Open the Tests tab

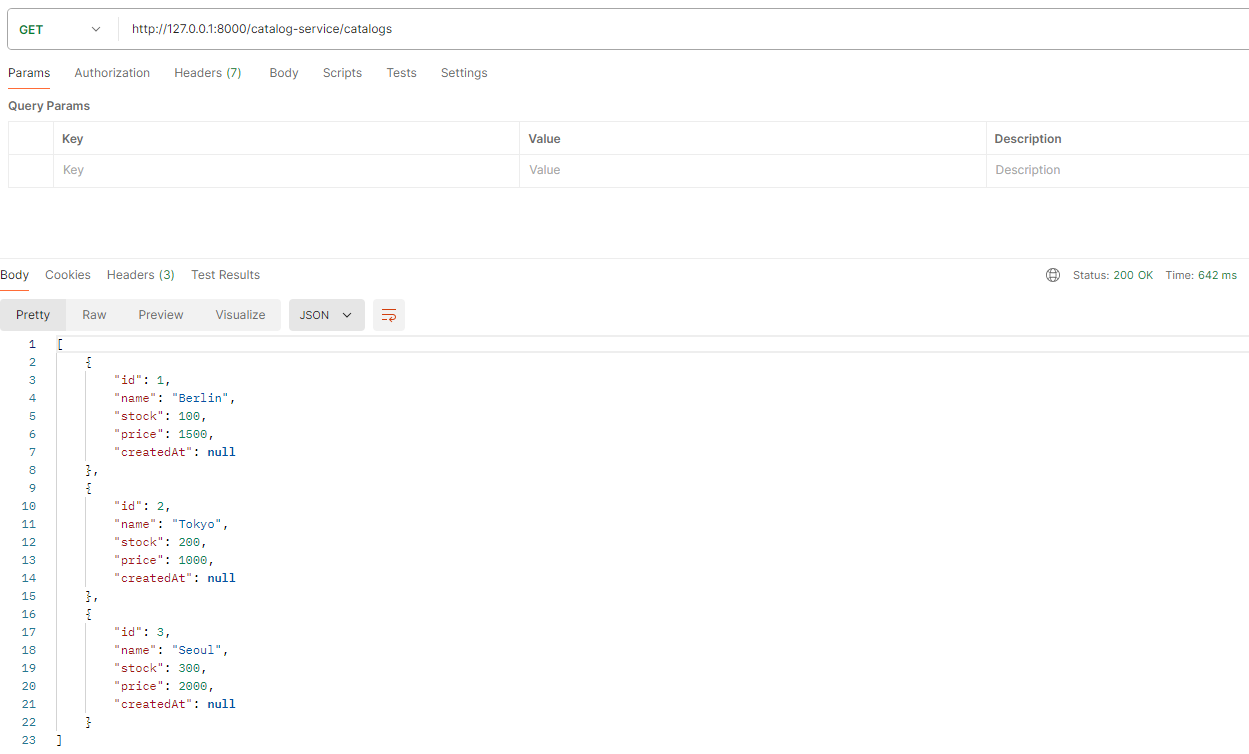point(401,73)
